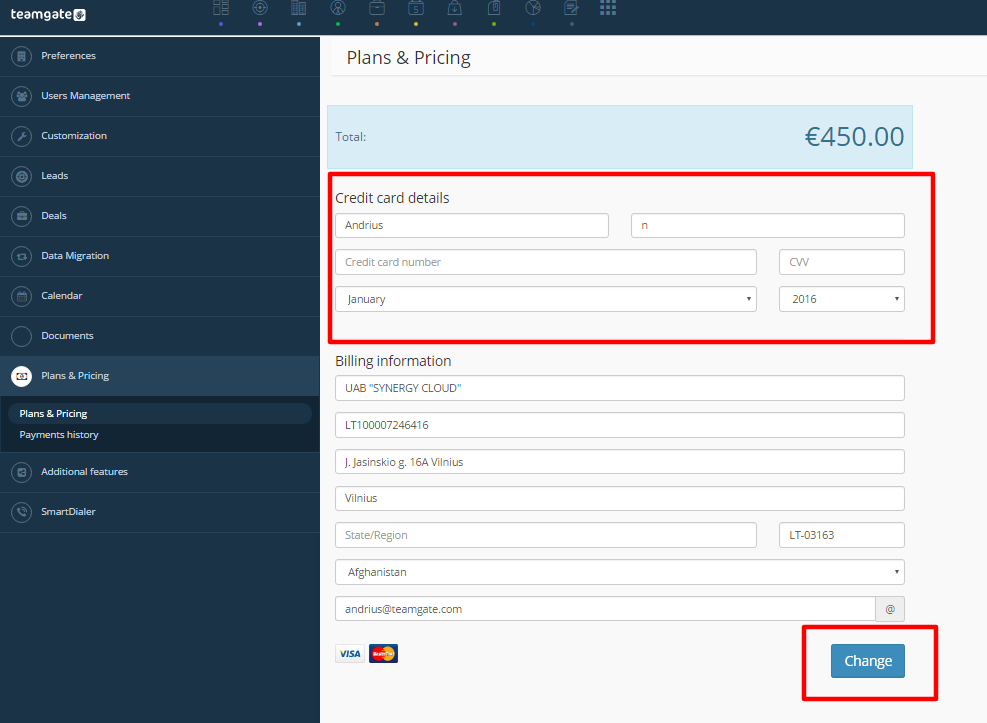The height and width of the screenshot is (723, 987).
Task: Open the companies building icon in top bar
Action: [x=299, y=8]
